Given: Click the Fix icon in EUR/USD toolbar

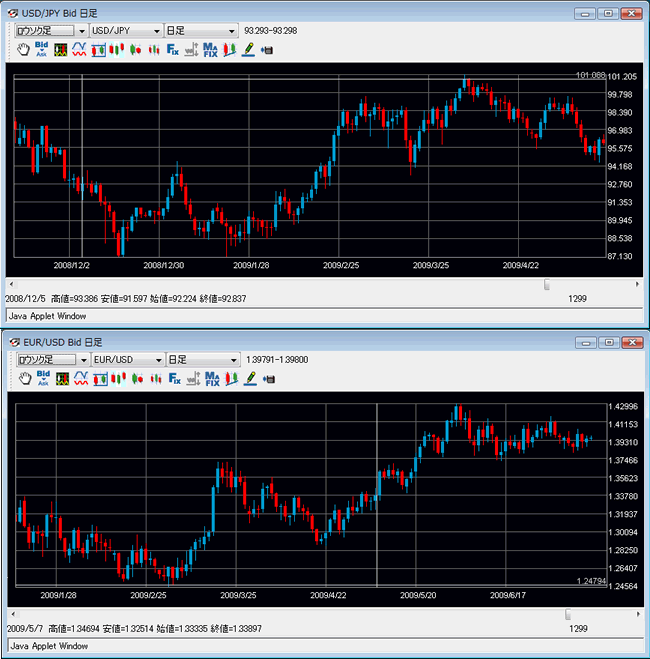Looking at the screenshot, I should tap(174, 379).
